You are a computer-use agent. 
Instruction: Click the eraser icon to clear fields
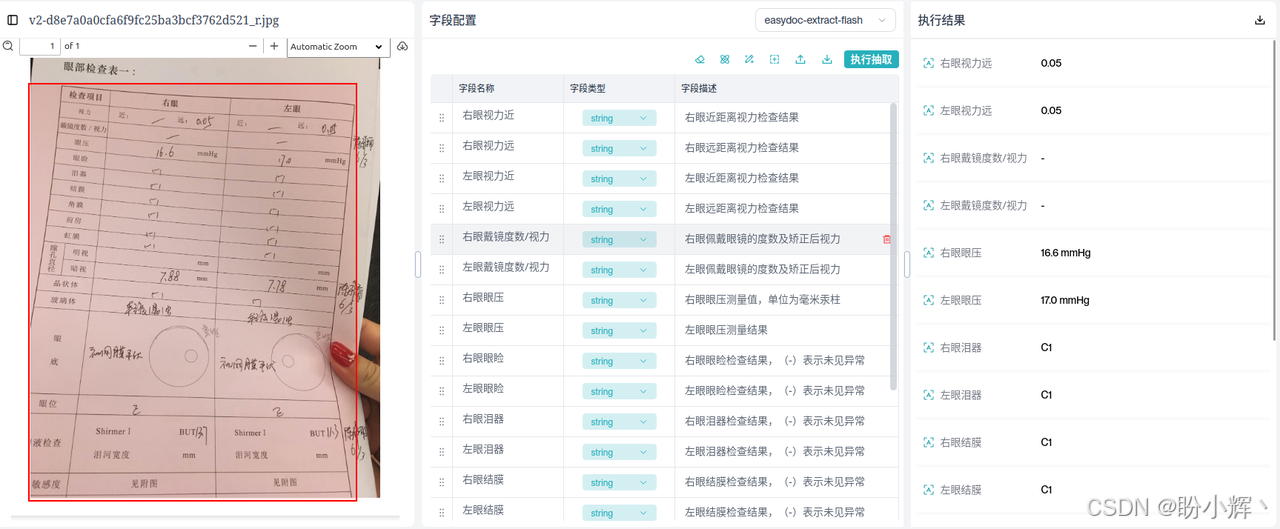point(700,59)
